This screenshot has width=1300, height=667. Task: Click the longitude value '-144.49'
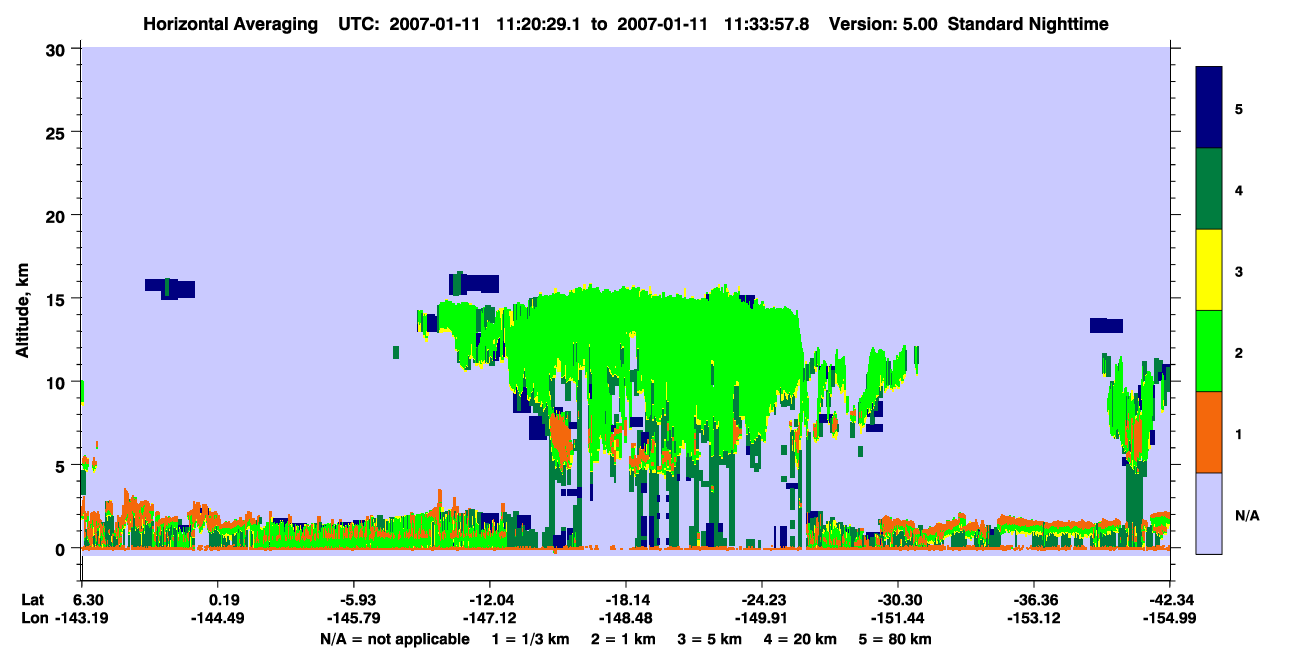coord(218,618)
